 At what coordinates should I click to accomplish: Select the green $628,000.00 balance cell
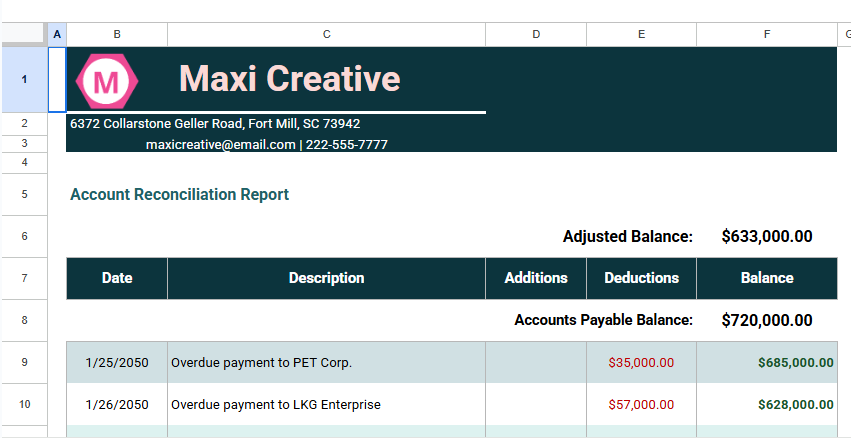[766, 405]
